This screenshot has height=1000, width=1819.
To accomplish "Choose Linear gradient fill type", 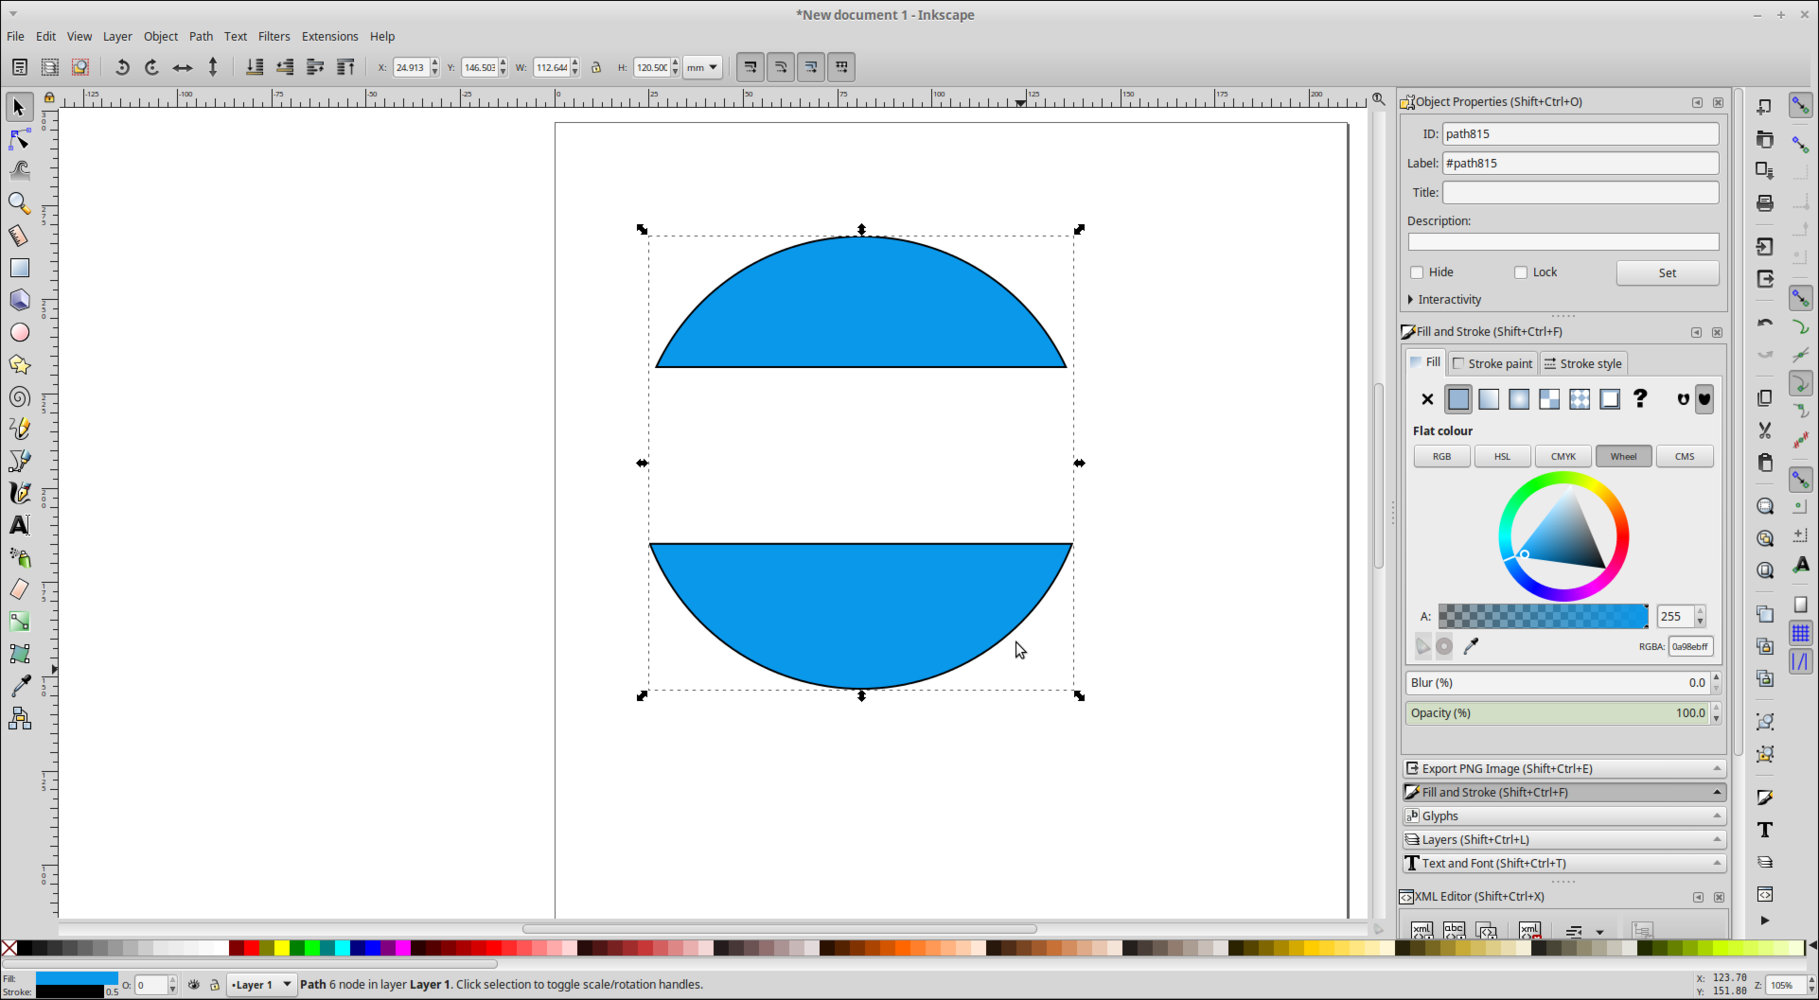I will point(1489,399).
